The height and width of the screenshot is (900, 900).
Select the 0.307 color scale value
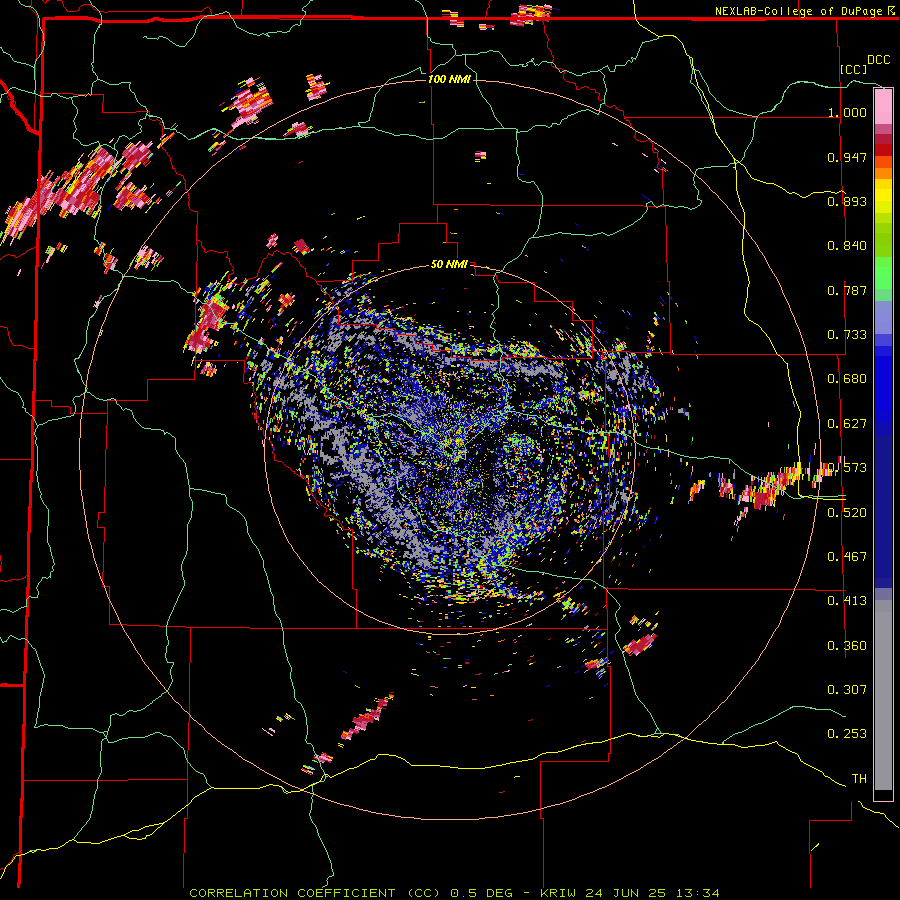pos(847,690)
